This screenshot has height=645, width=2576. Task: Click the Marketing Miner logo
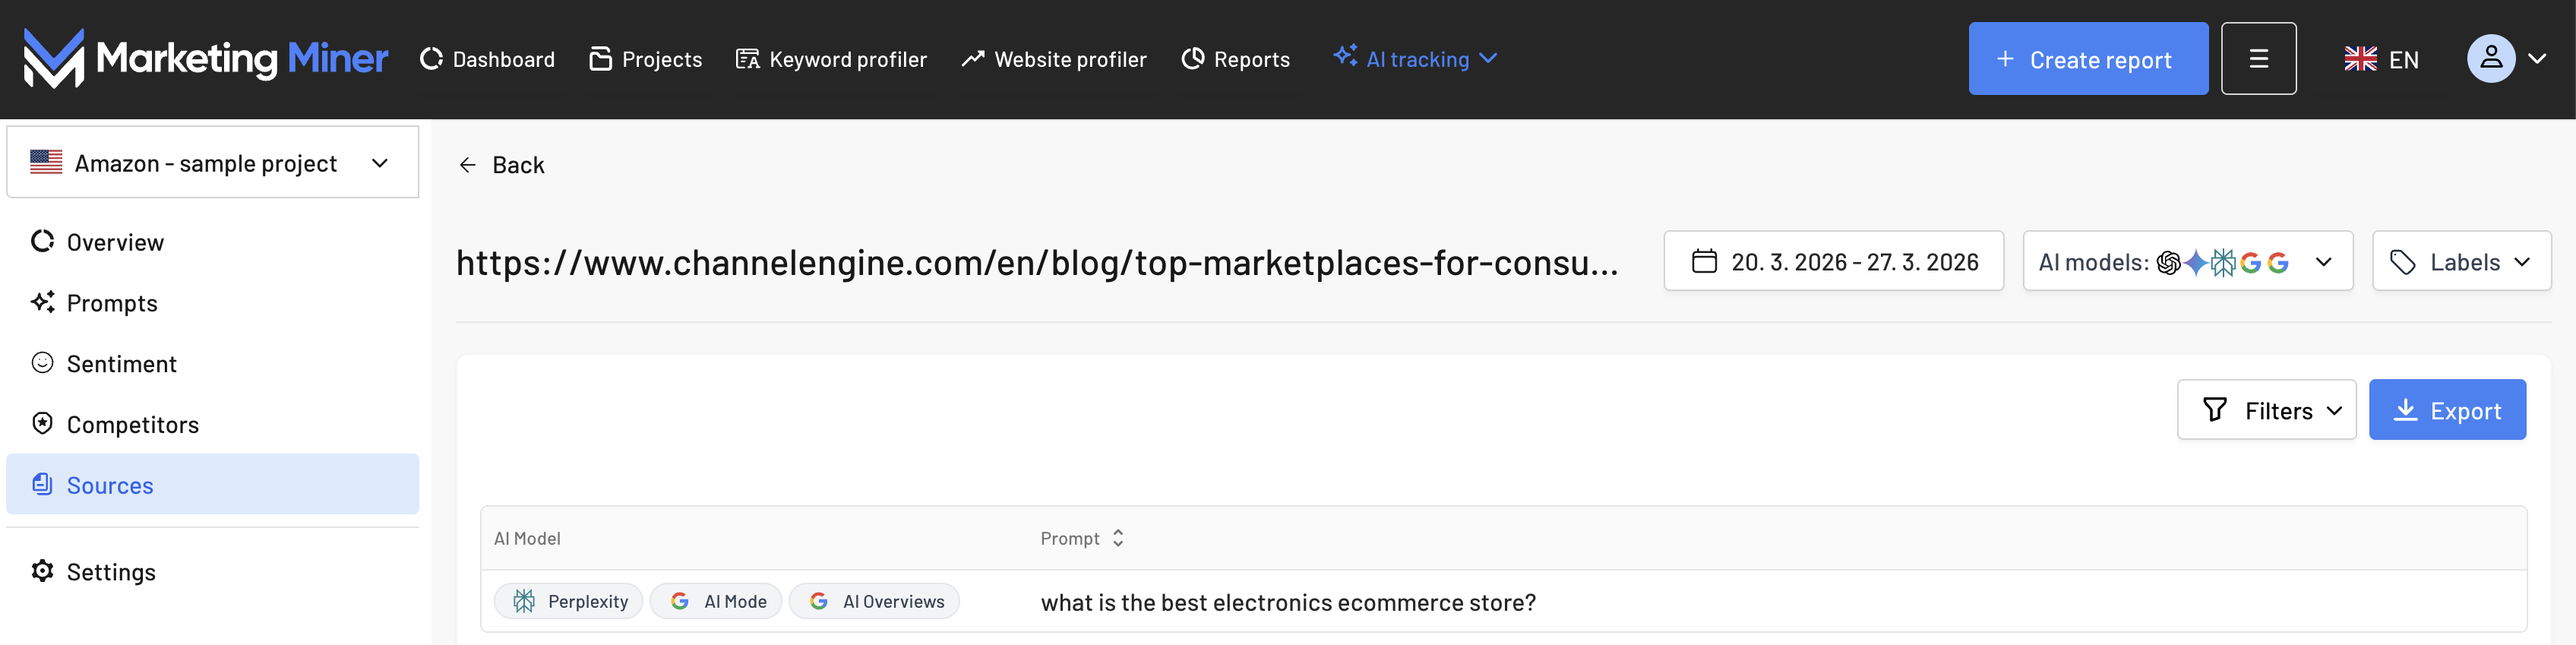tap(205, 59)
